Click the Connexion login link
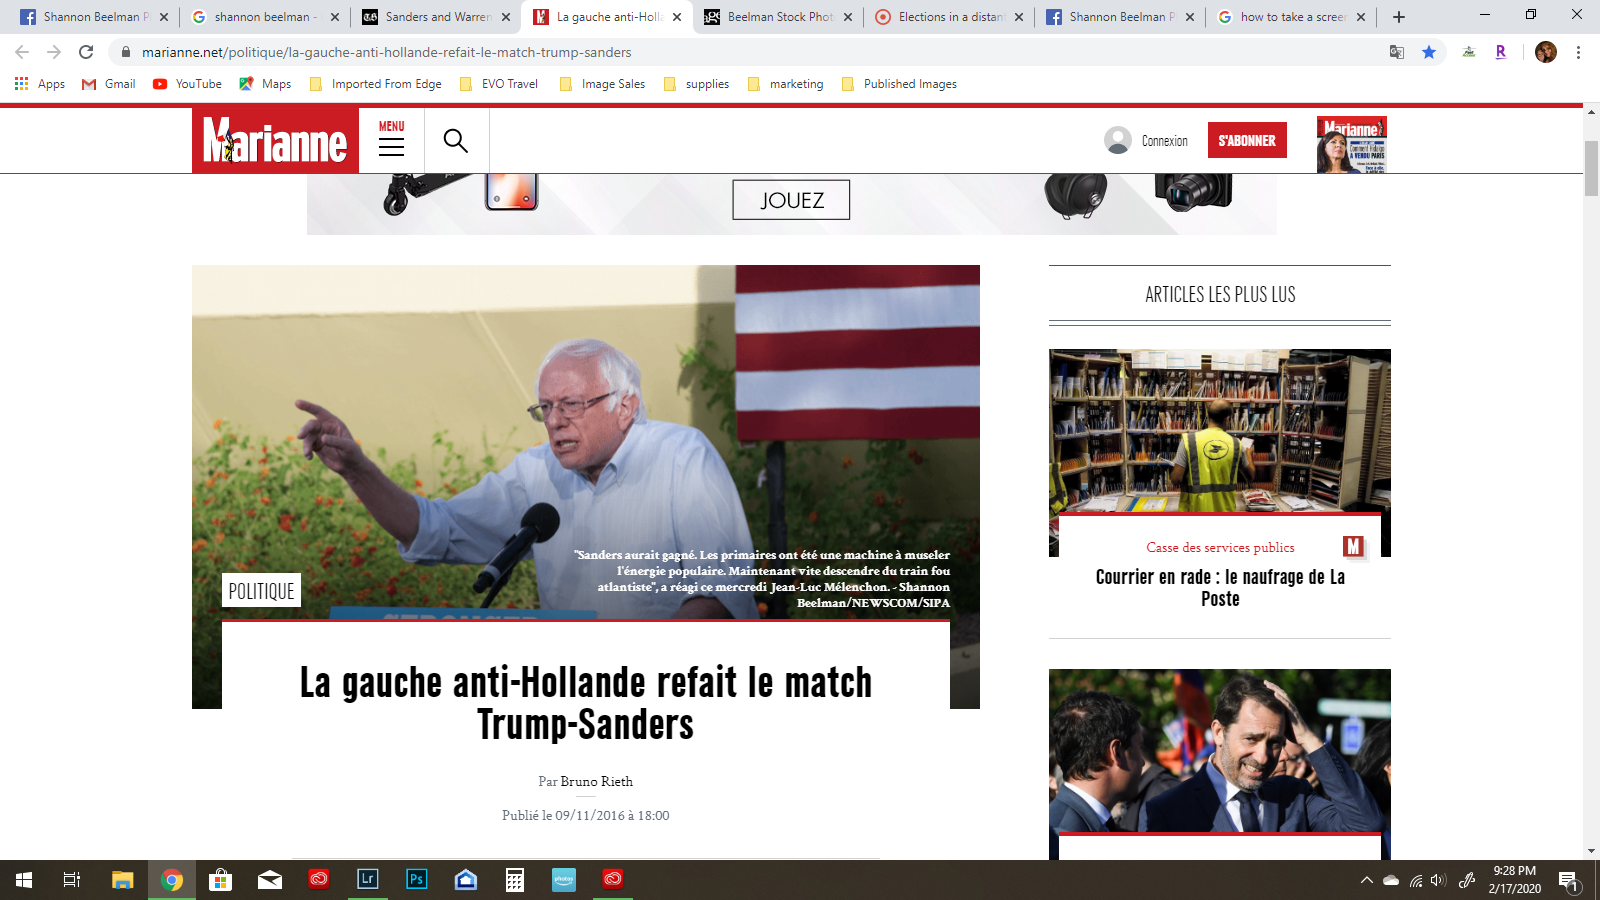The image size is (1600, 900). (1165, 141)
